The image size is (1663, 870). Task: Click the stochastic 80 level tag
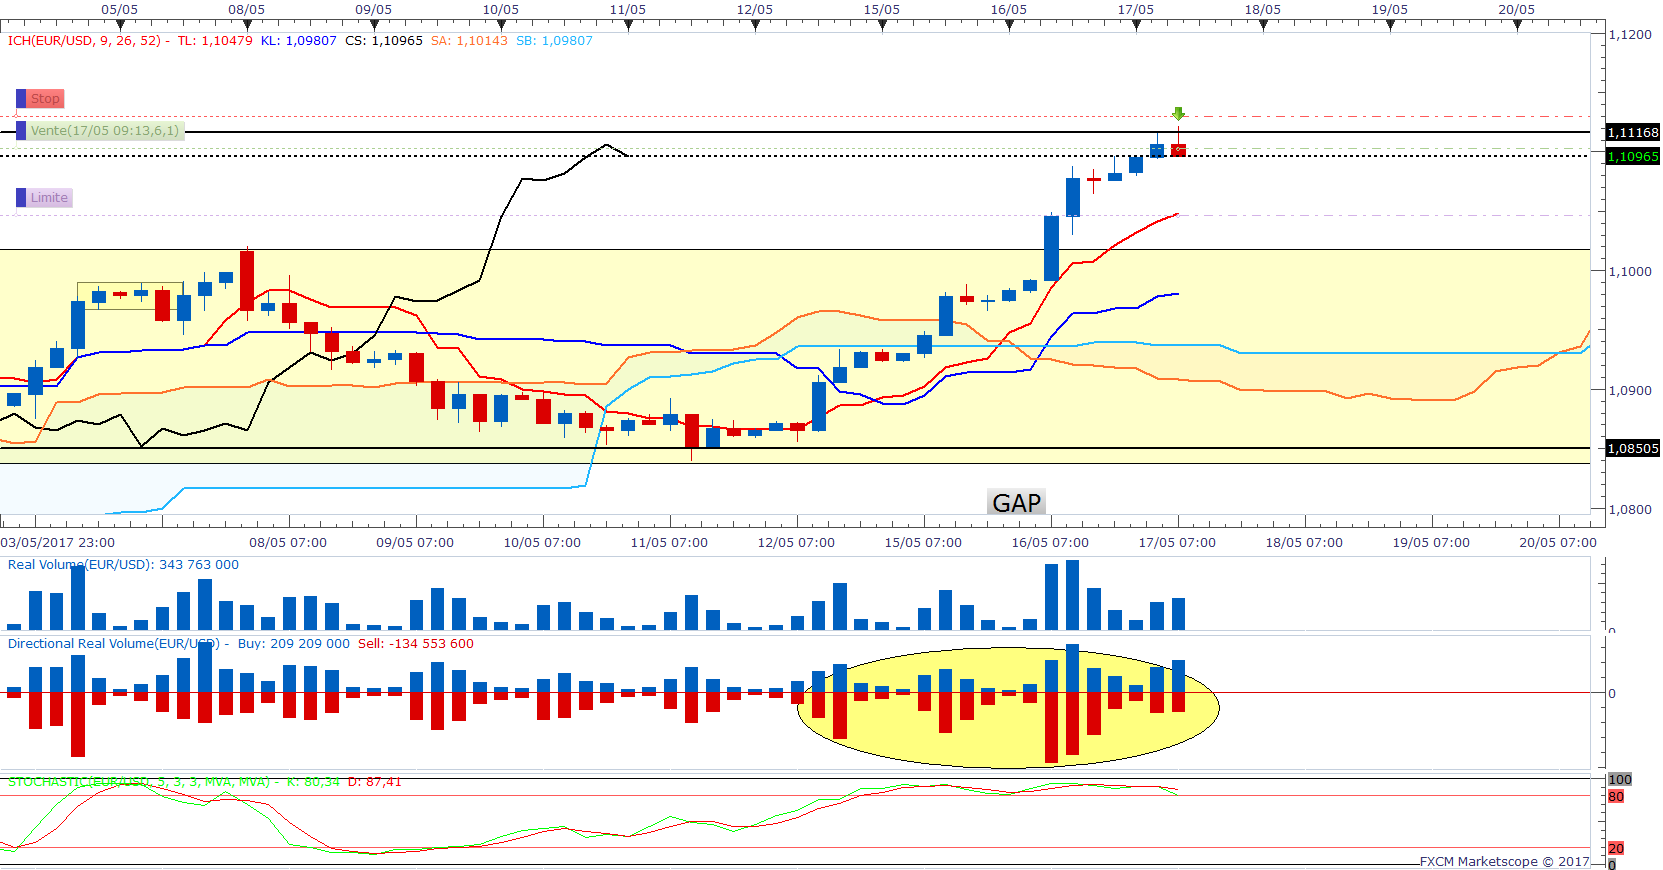click(1616, 797)
